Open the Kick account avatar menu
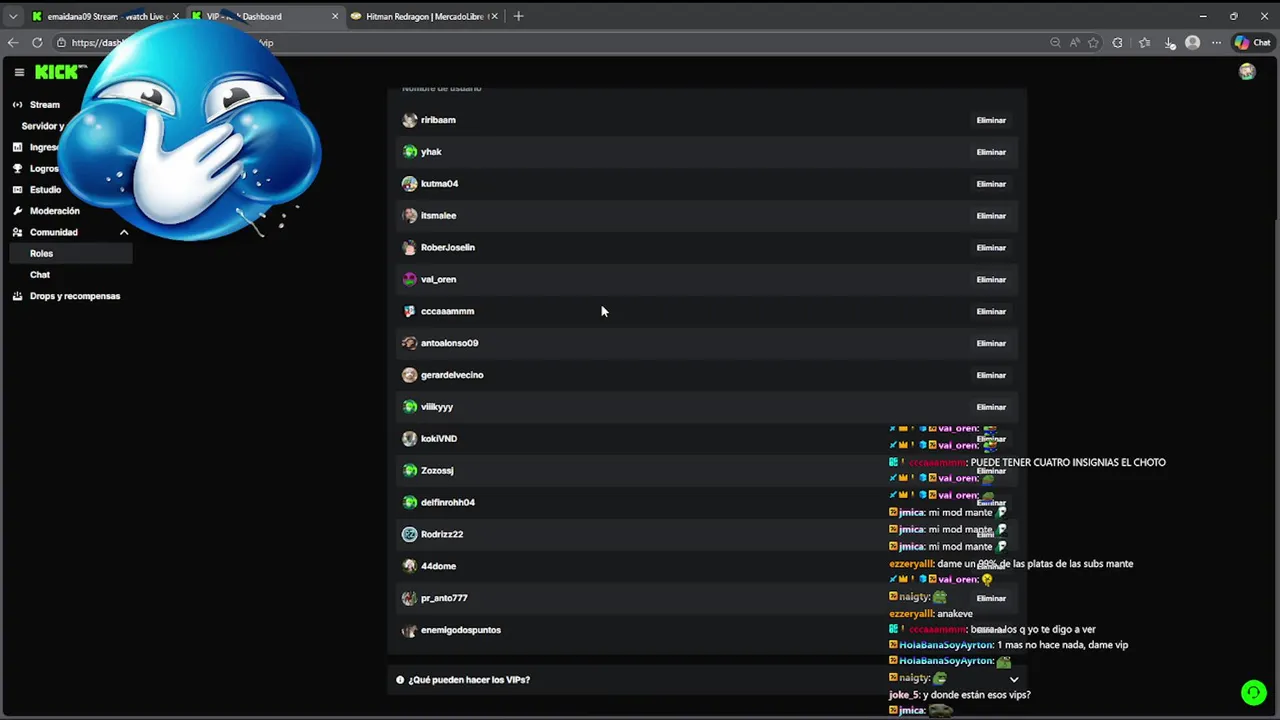Screen dimensions: 1280x720 tap(1247, 72)
